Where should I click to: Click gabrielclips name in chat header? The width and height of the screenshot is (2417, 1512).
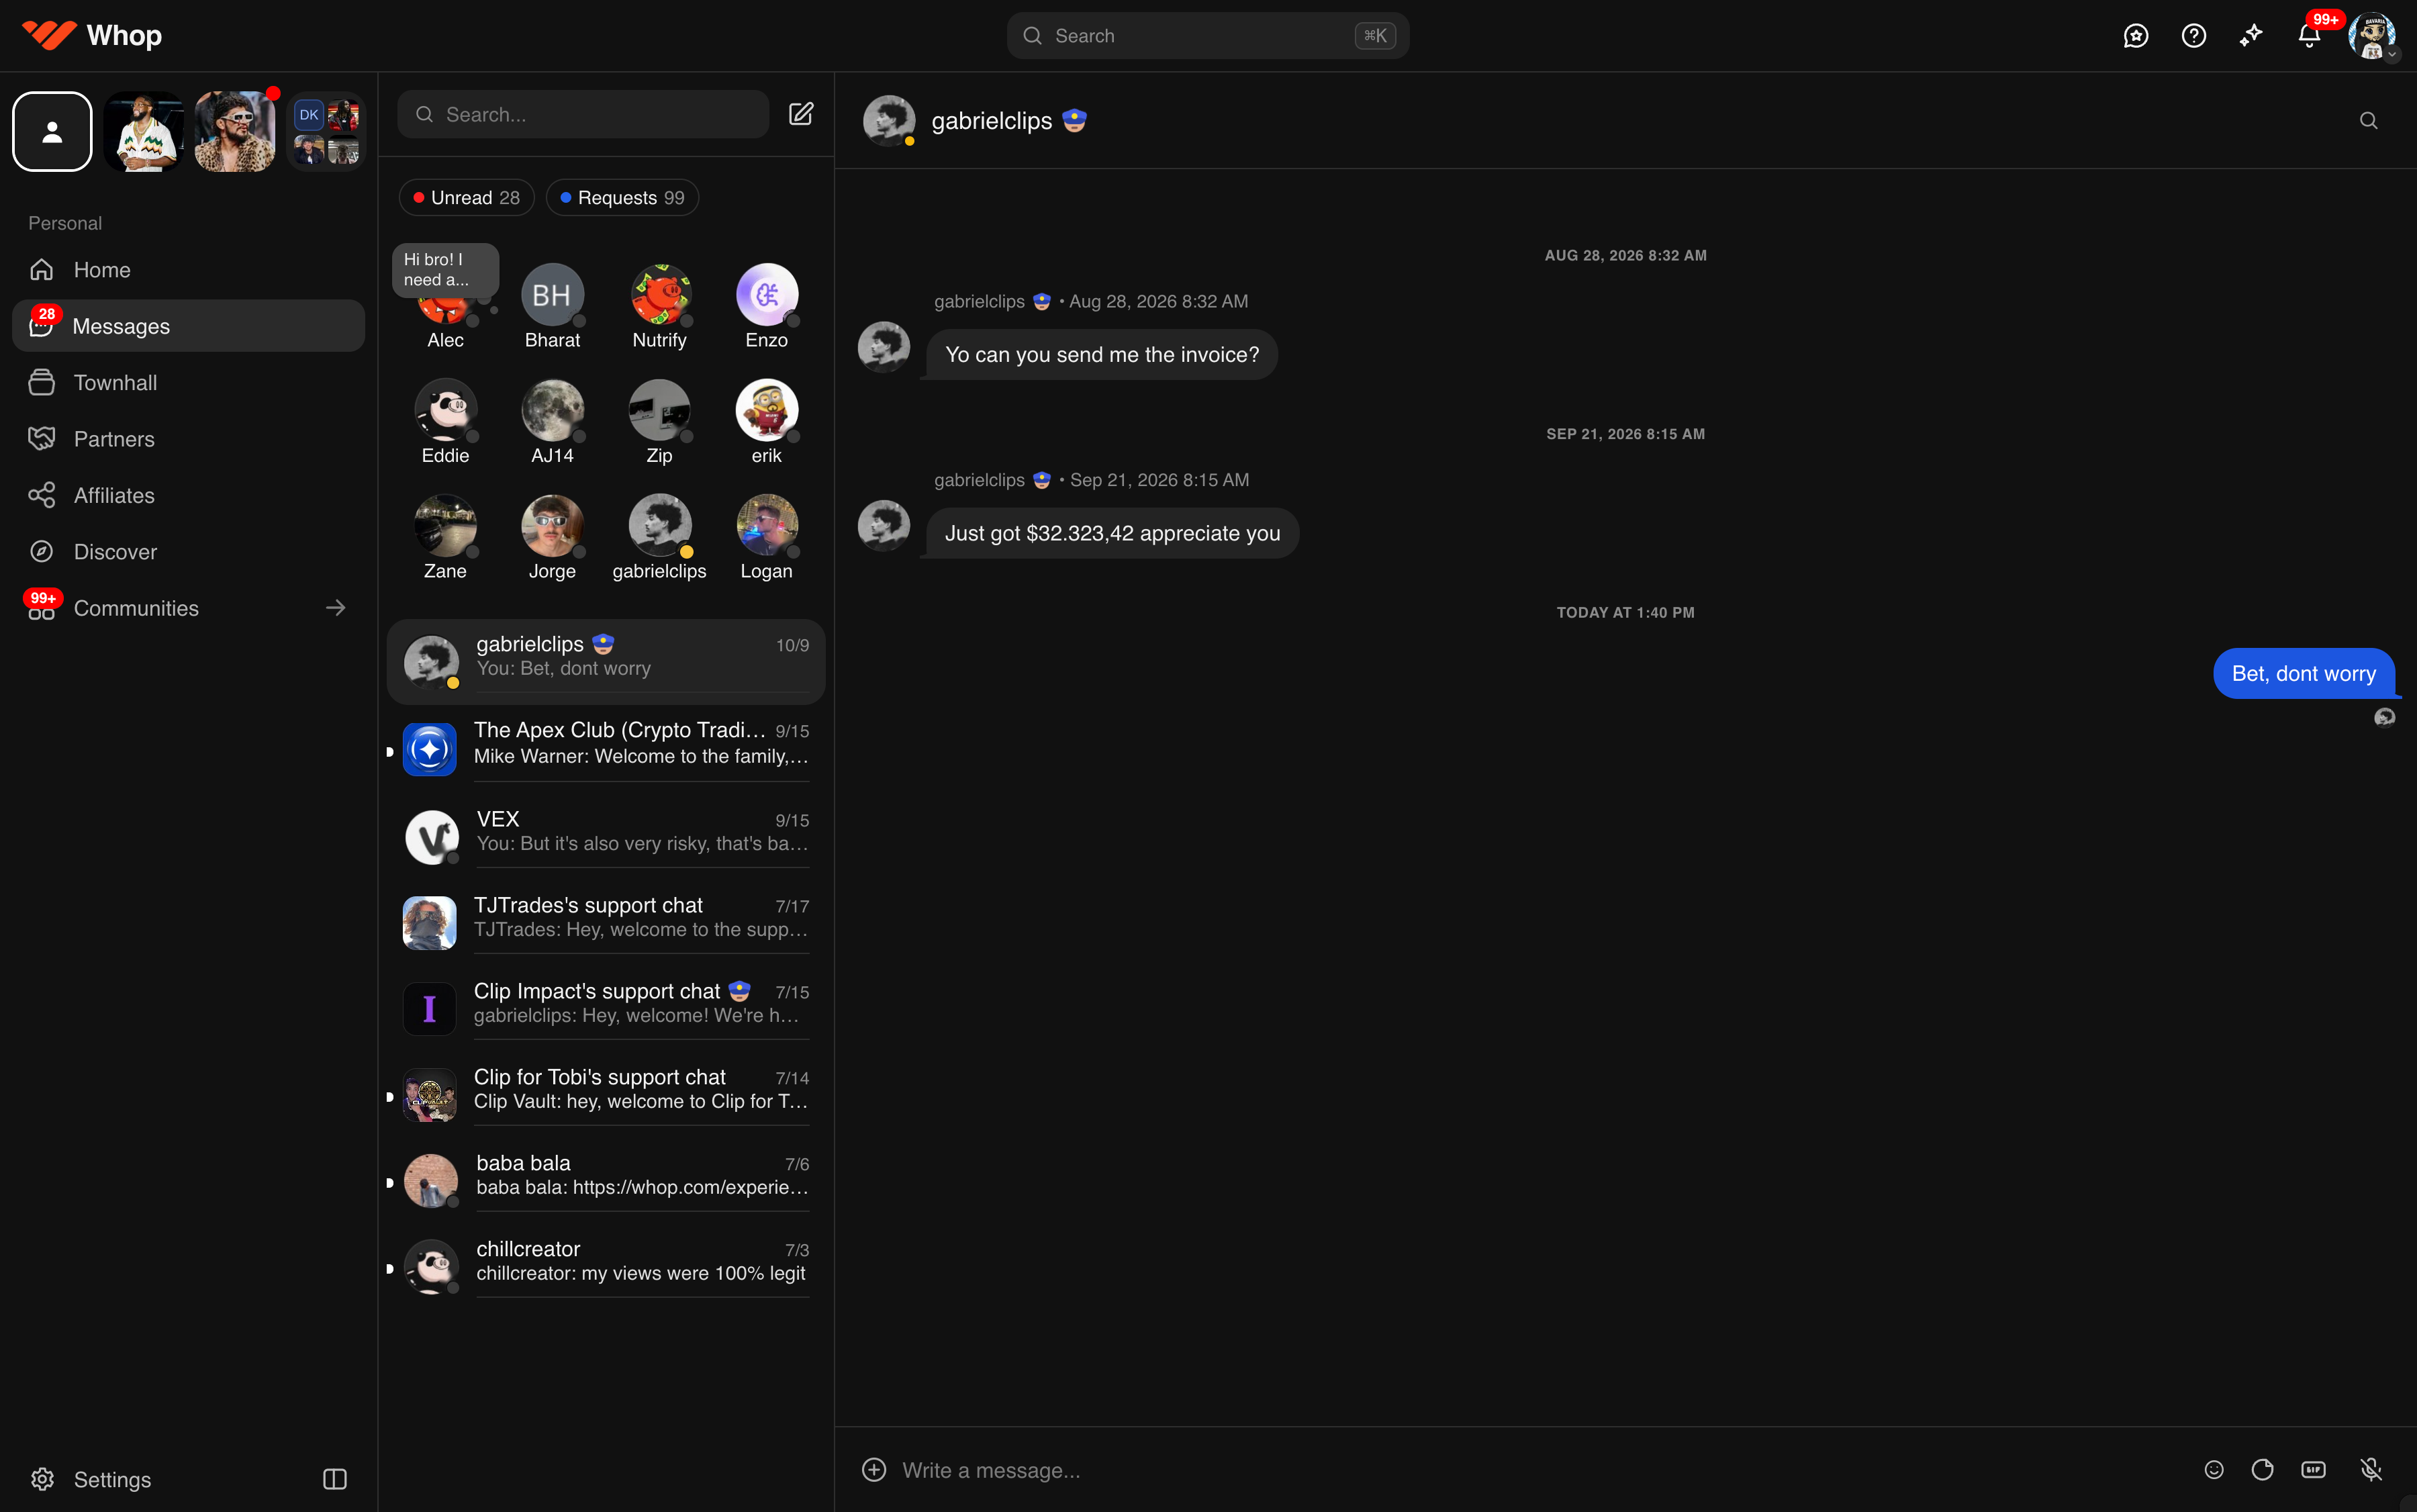coord(991,120)
